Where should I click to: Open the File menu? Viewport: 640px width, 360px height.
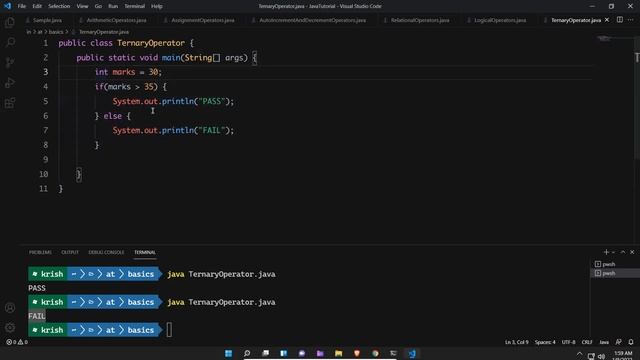[x=22, y=6]
